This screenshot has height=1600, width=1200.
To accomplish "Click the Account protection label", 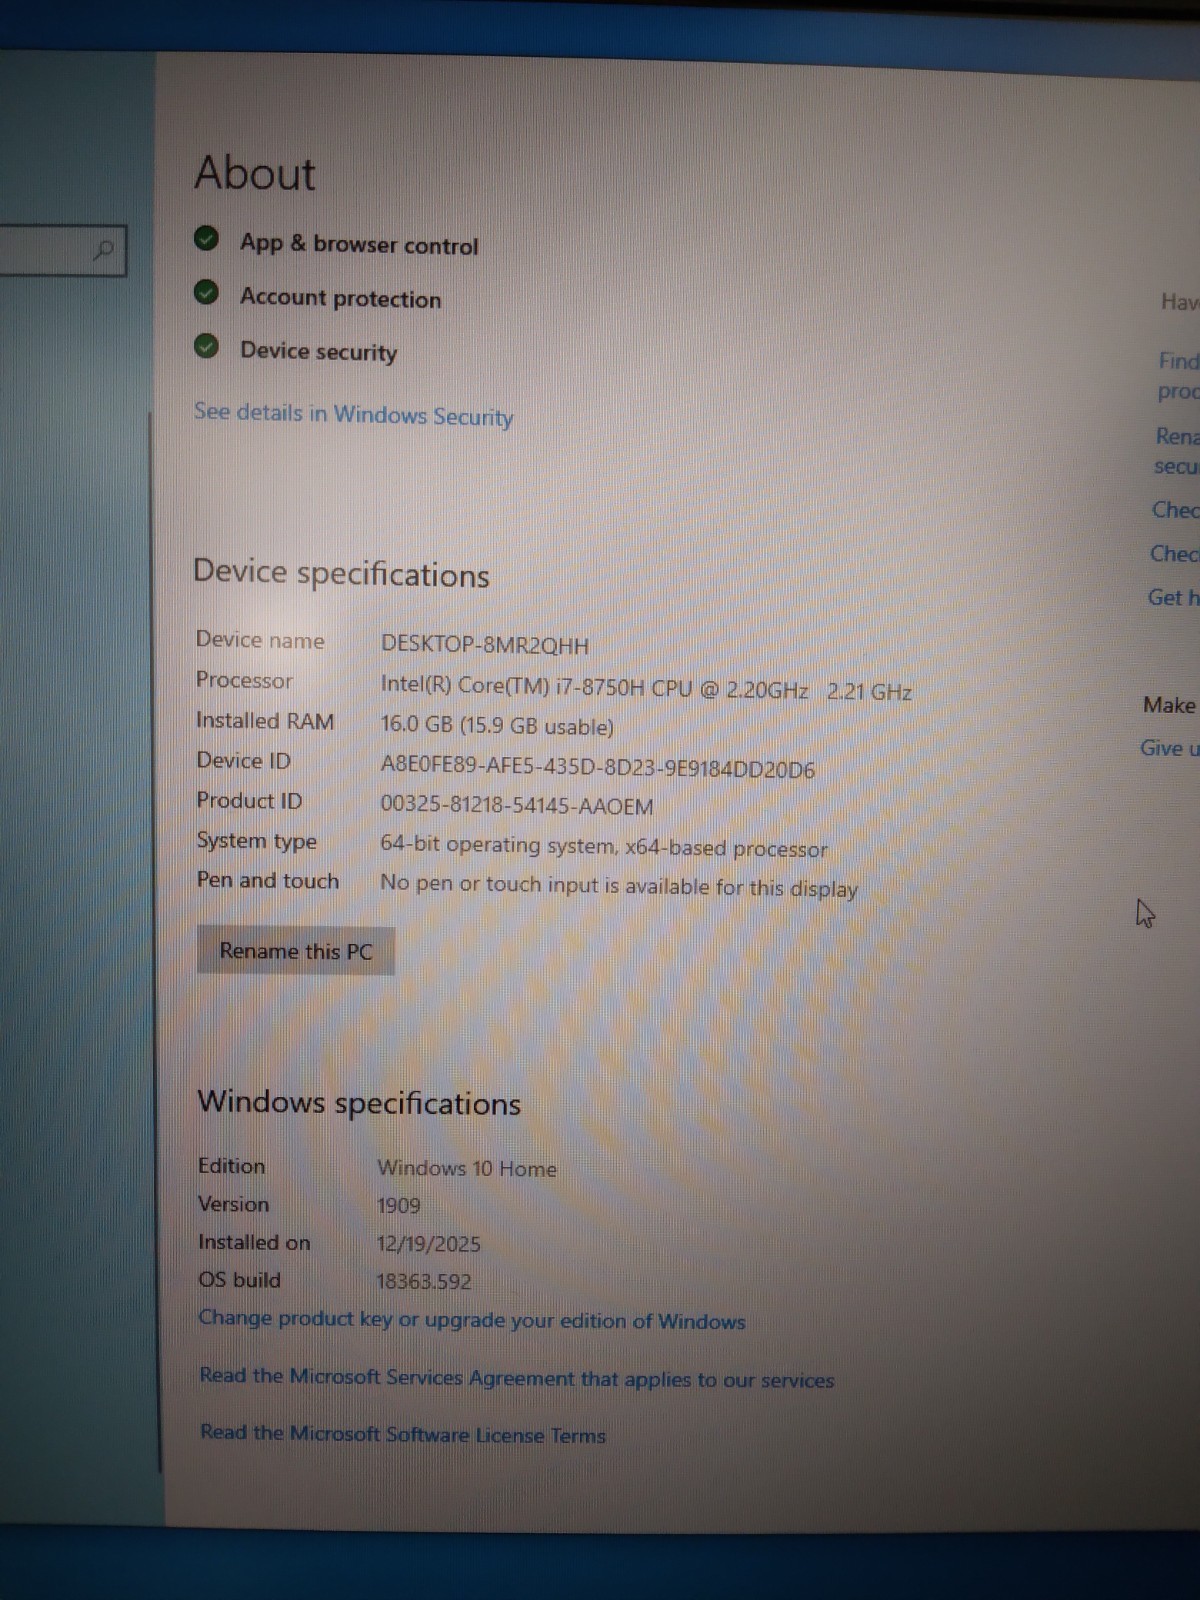I will [340, 298].
